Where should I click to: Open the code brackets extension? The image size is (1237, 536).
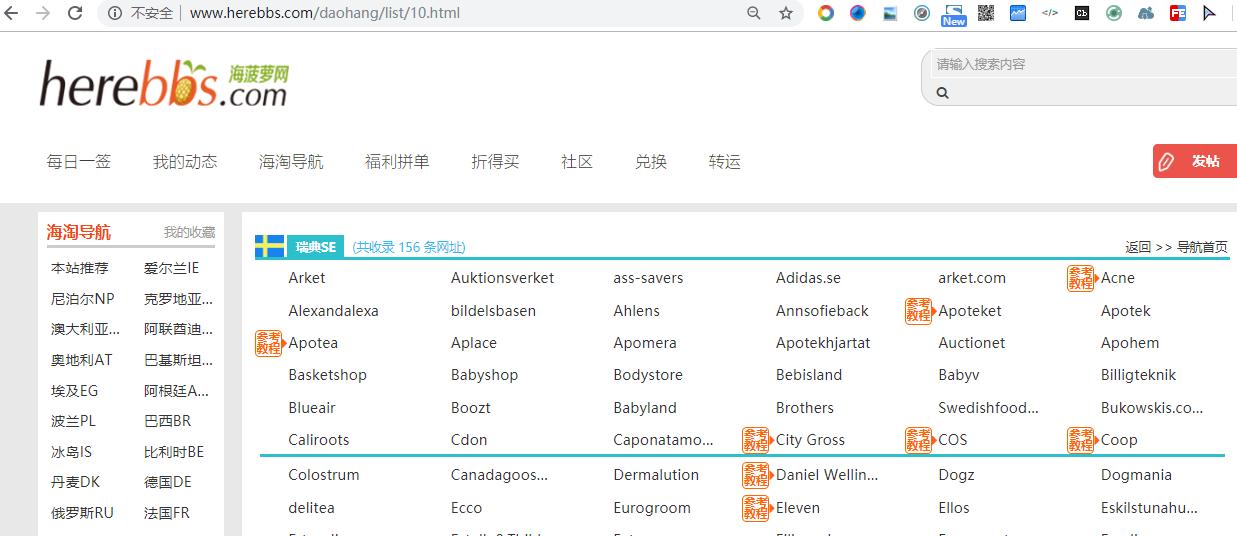[1050, 13]
